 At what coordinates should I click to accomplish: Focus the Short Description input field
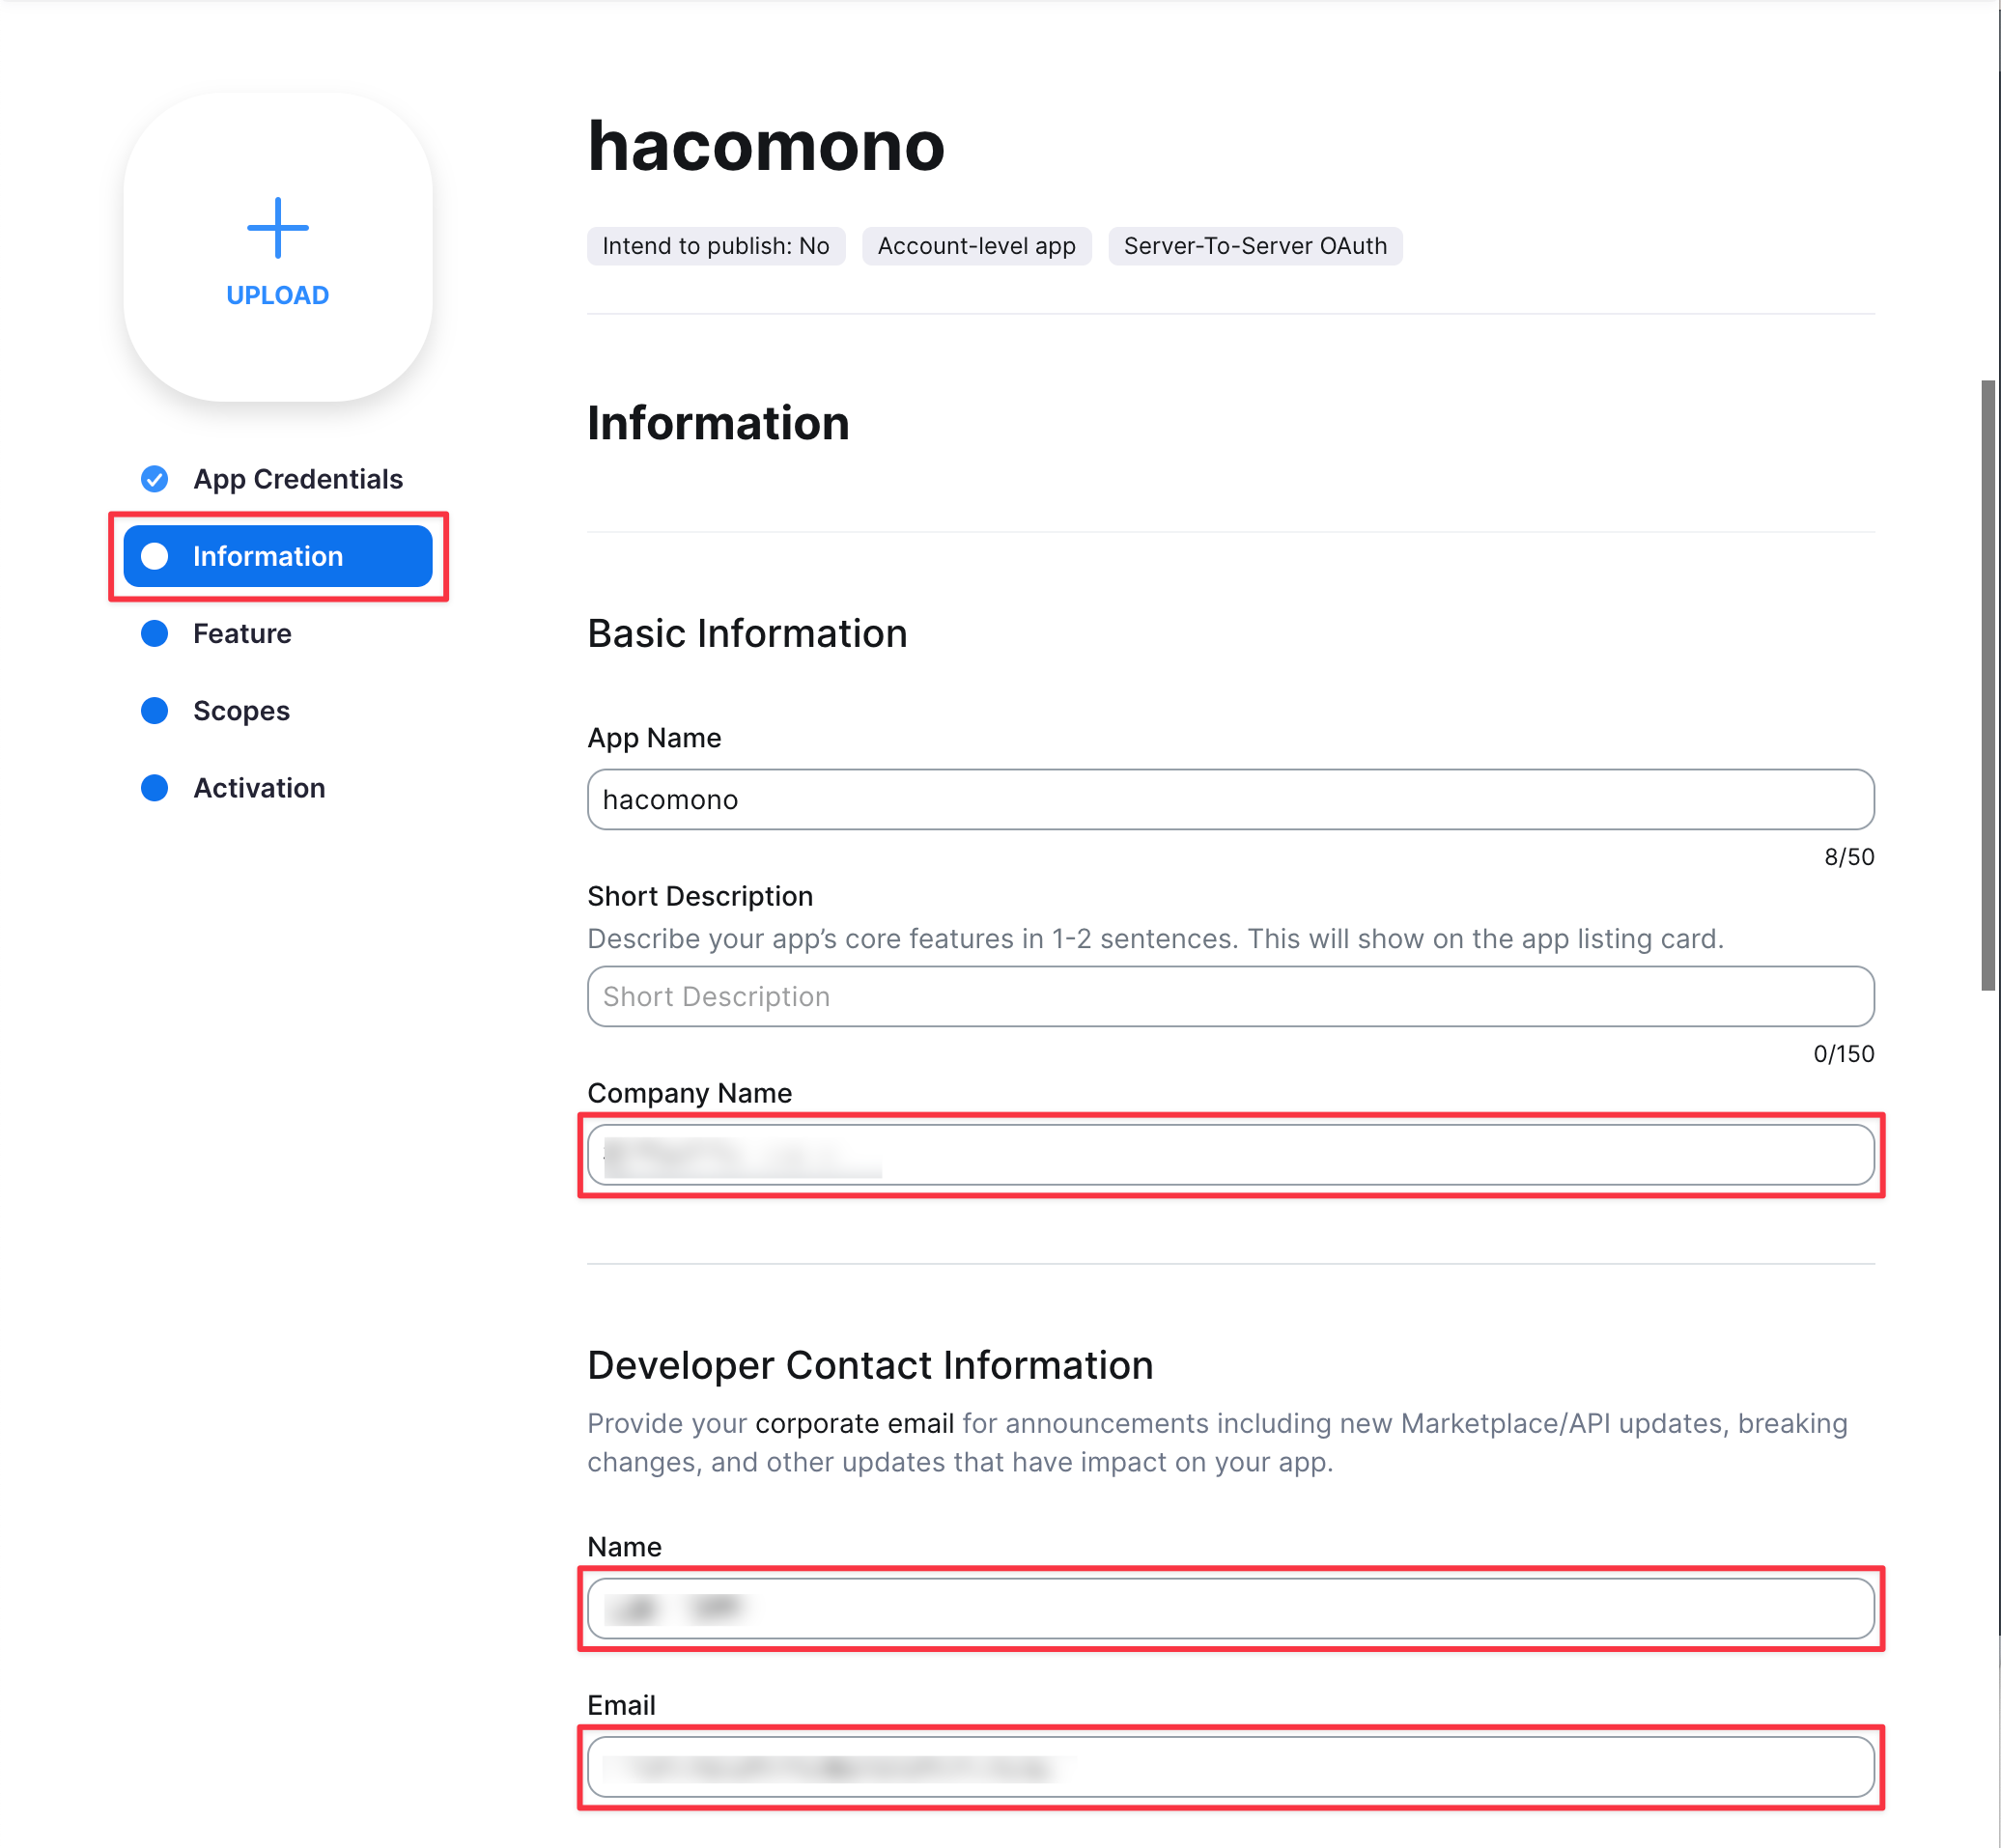click(1230, 996)
